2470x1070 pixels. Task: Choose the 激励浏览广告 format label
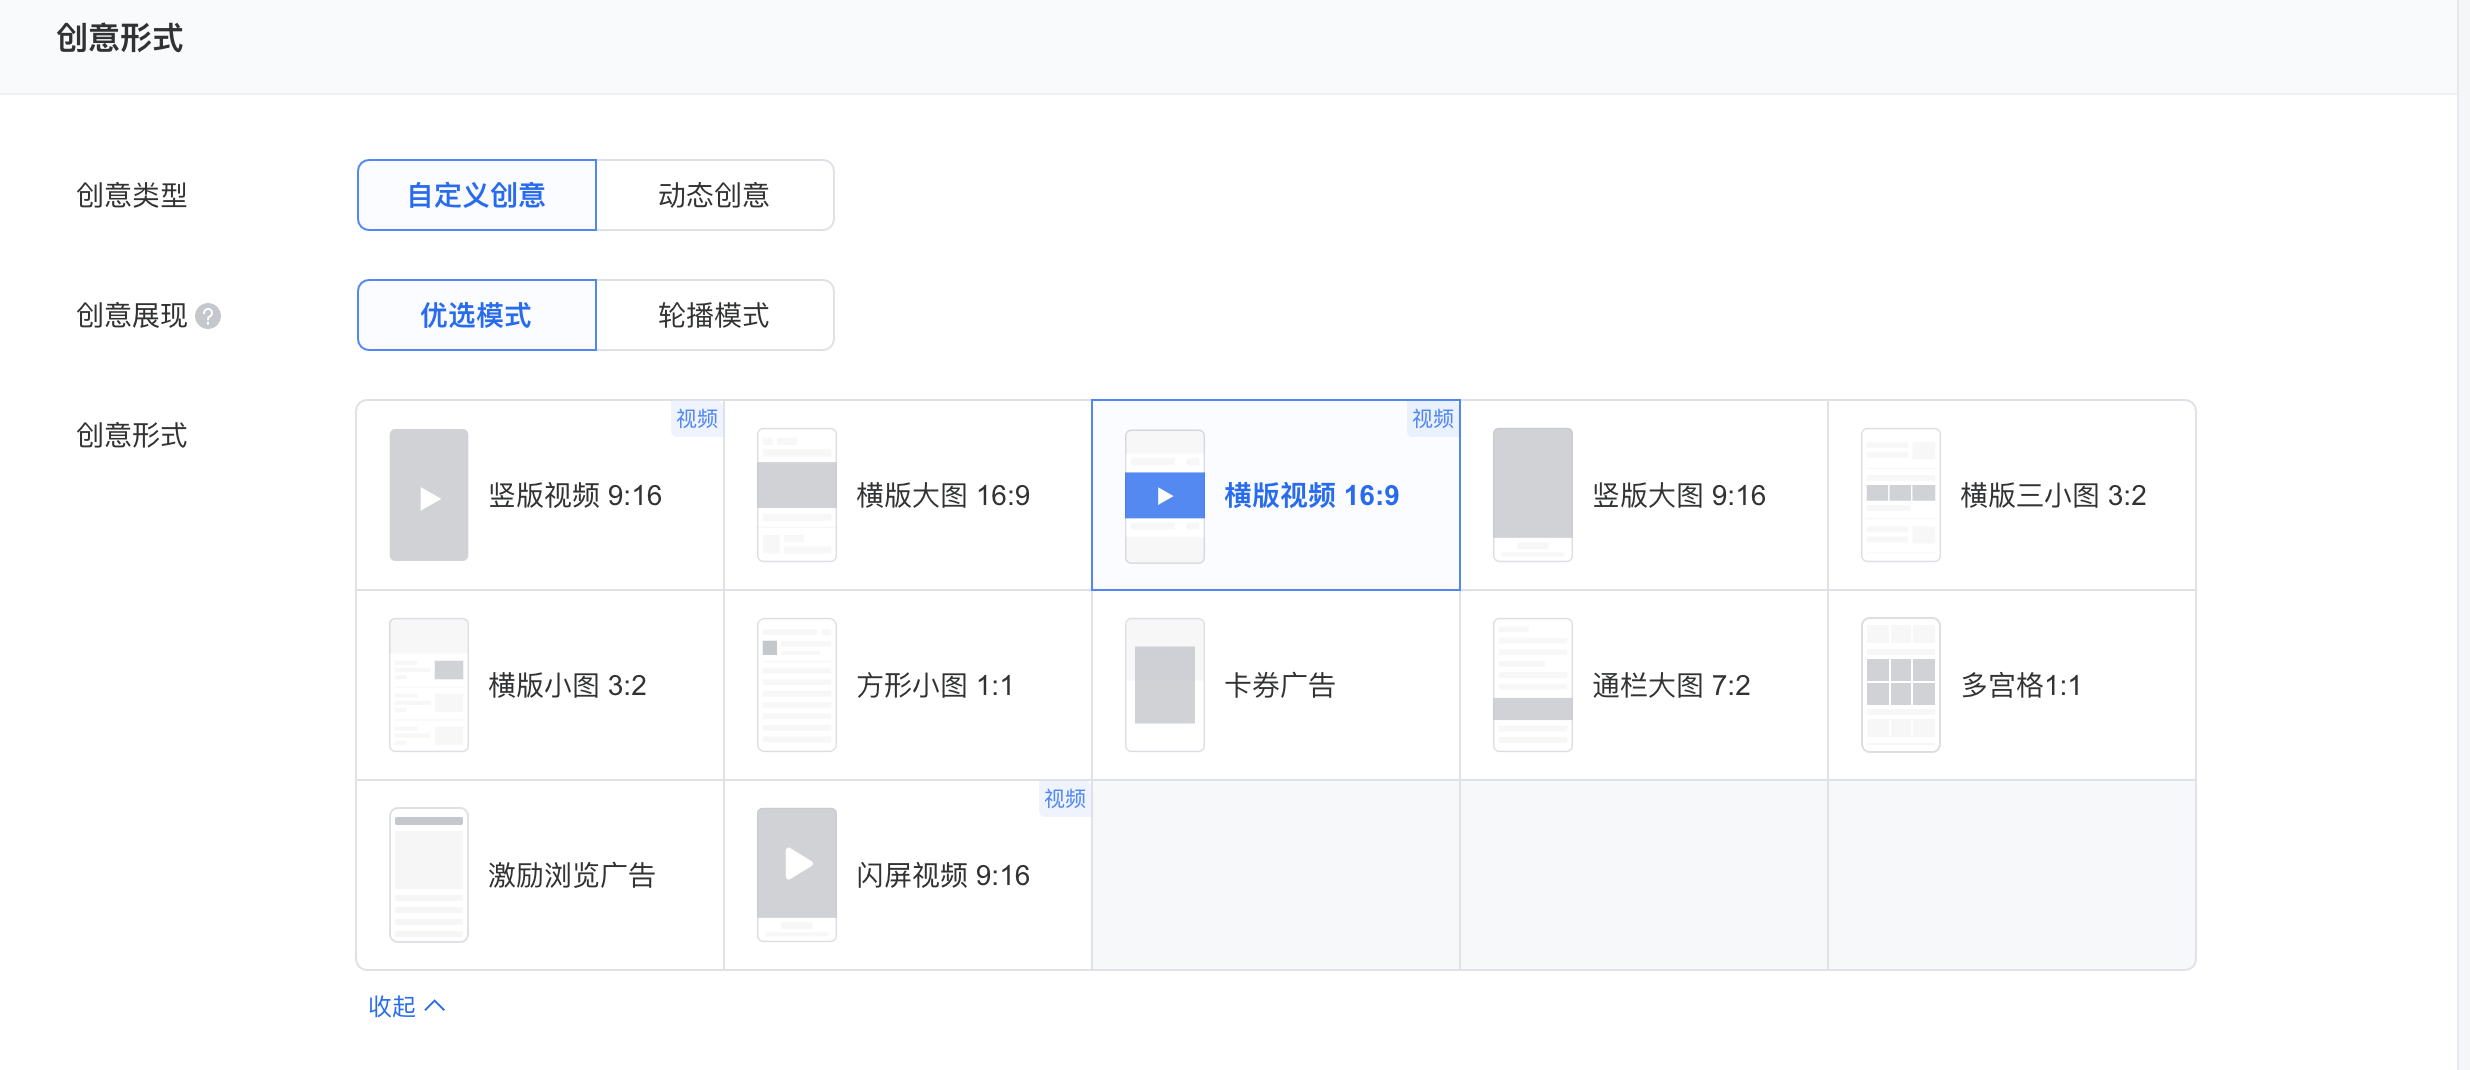pos(571,875)
